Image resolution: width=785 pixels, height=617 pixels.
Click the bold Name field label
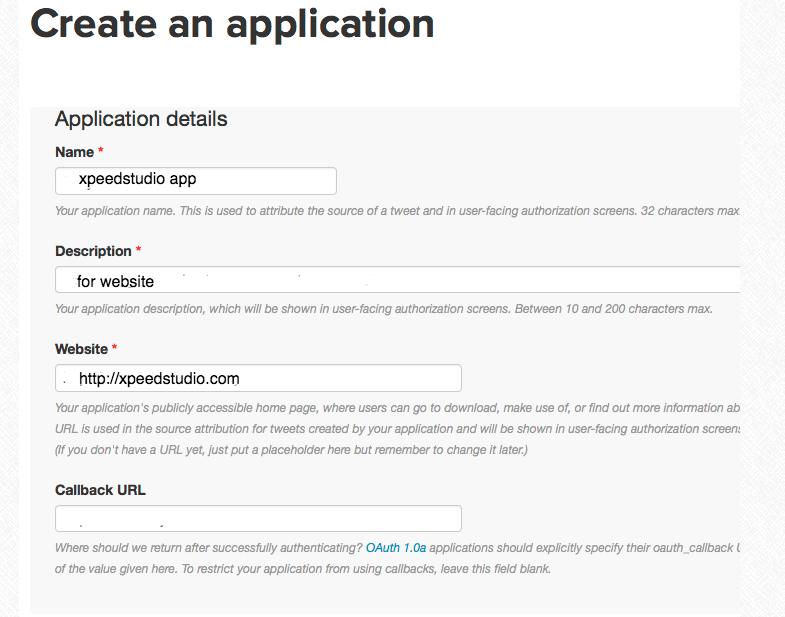tap(74, 152)
